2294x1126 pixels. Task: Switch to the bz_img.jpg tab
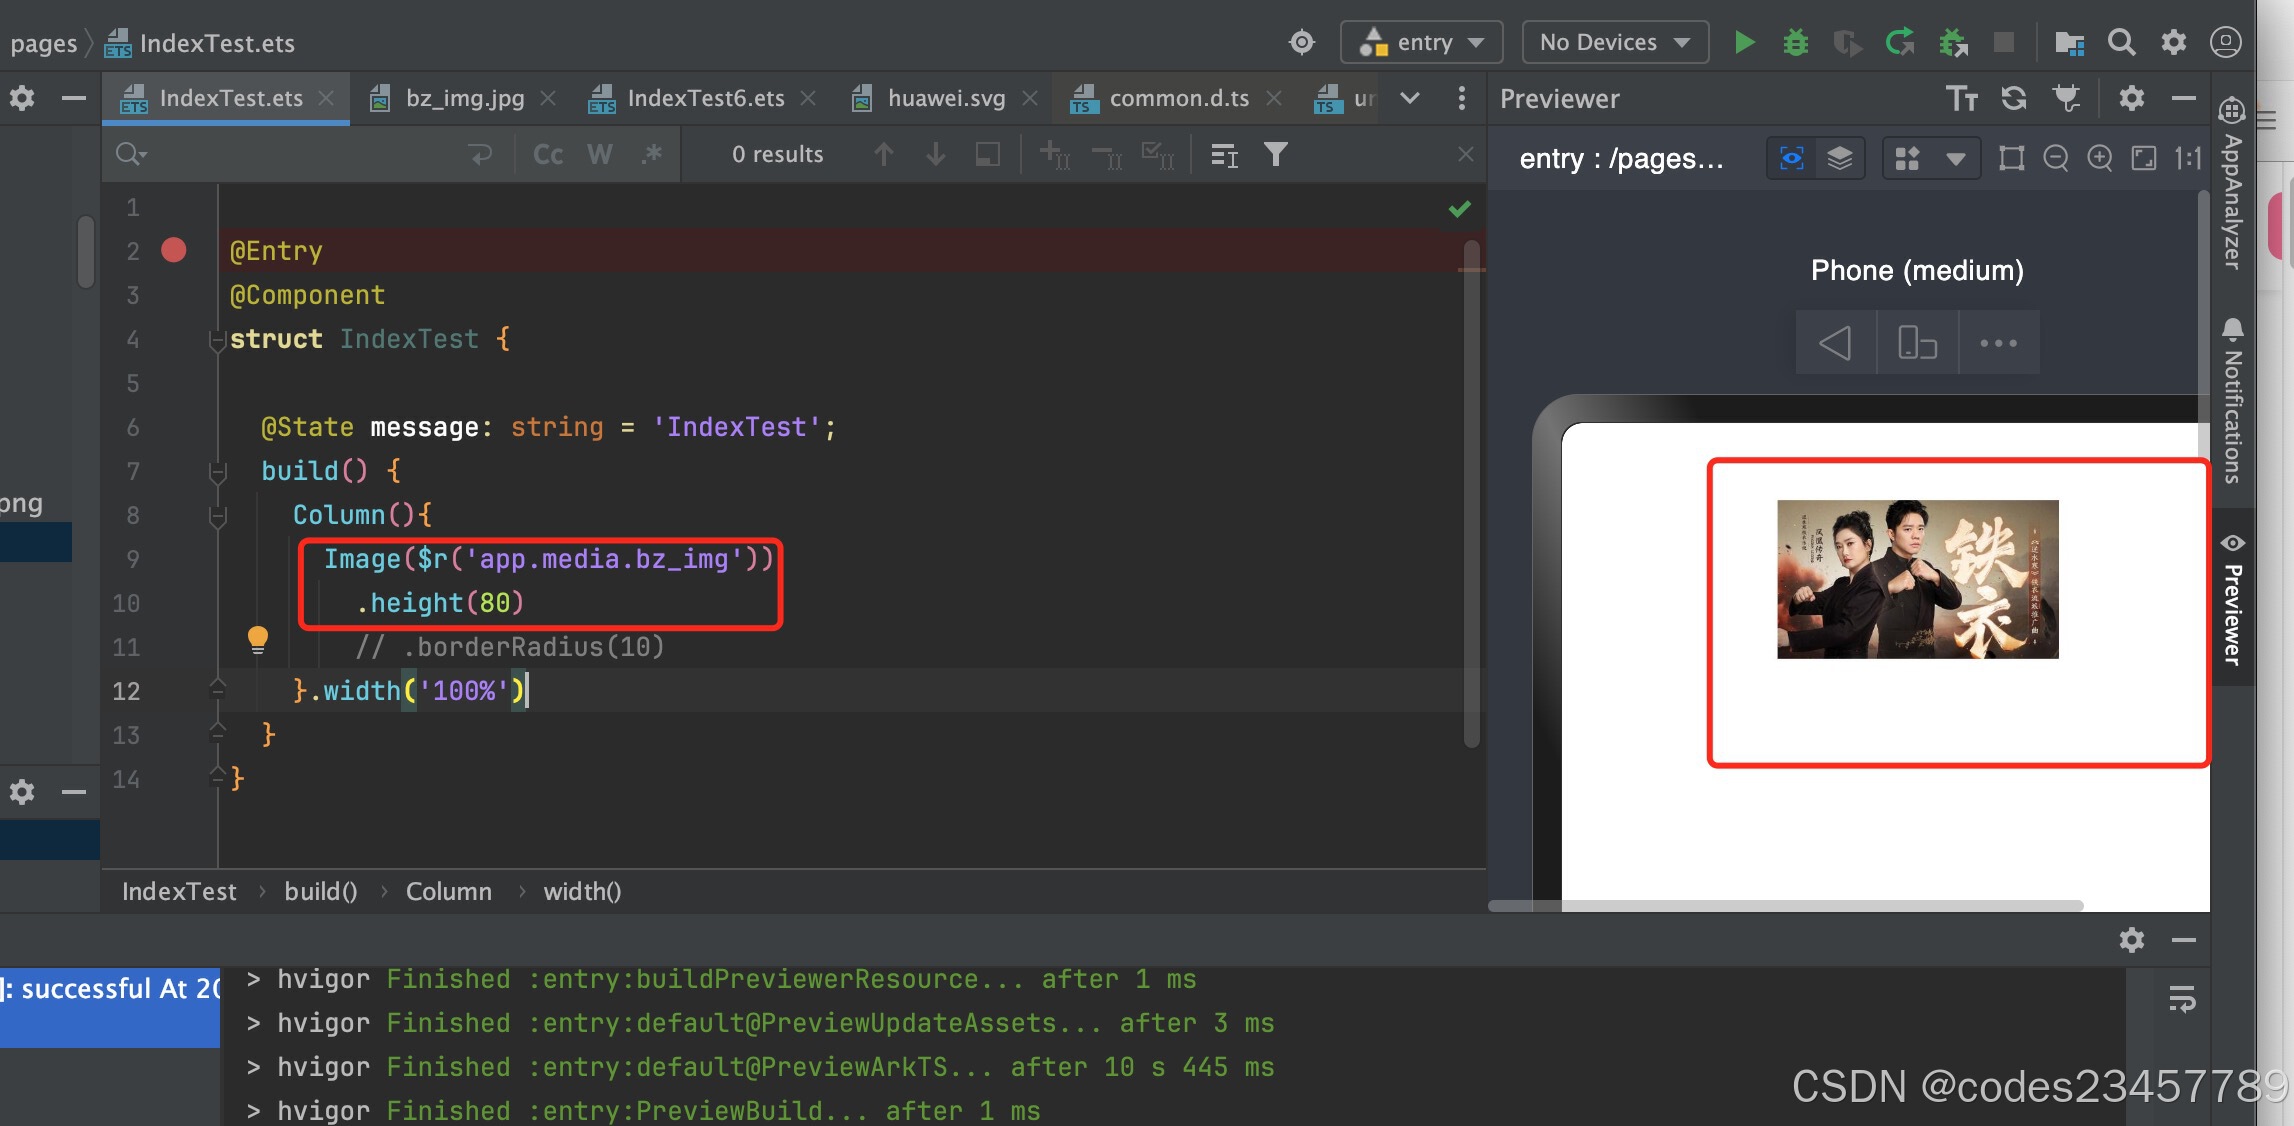(463, 98)
